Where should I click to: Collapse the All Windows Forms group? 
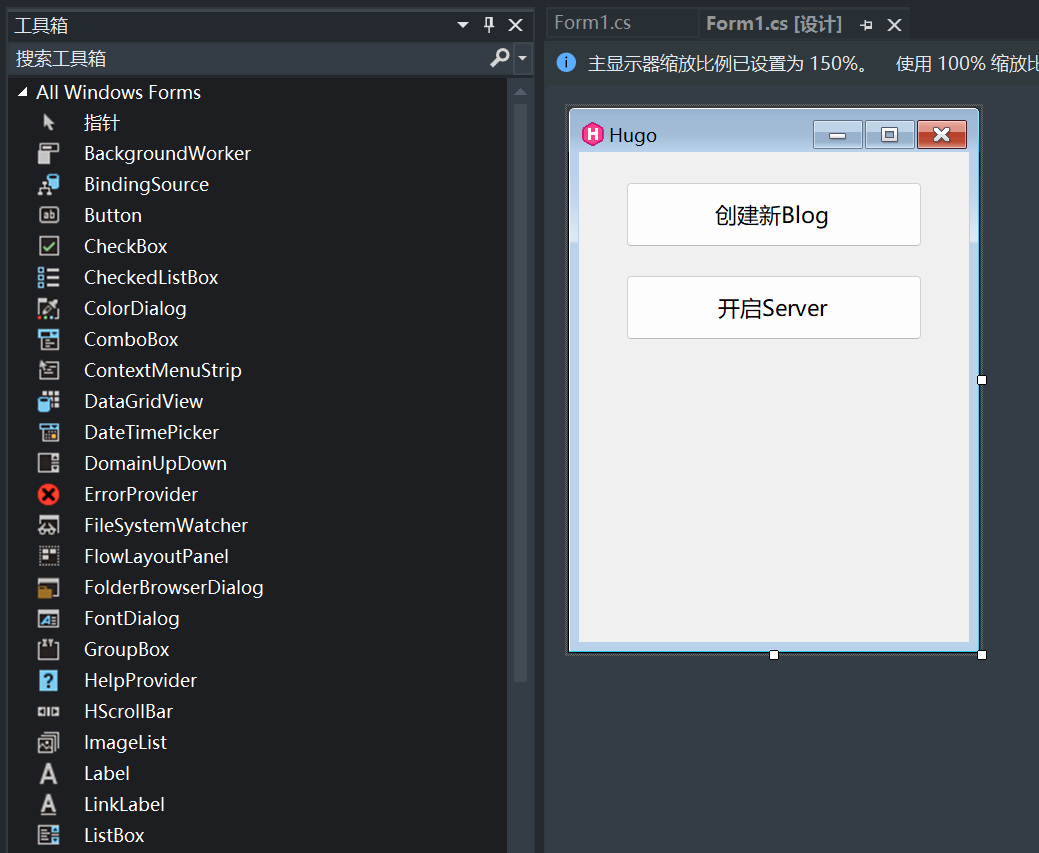23,92
